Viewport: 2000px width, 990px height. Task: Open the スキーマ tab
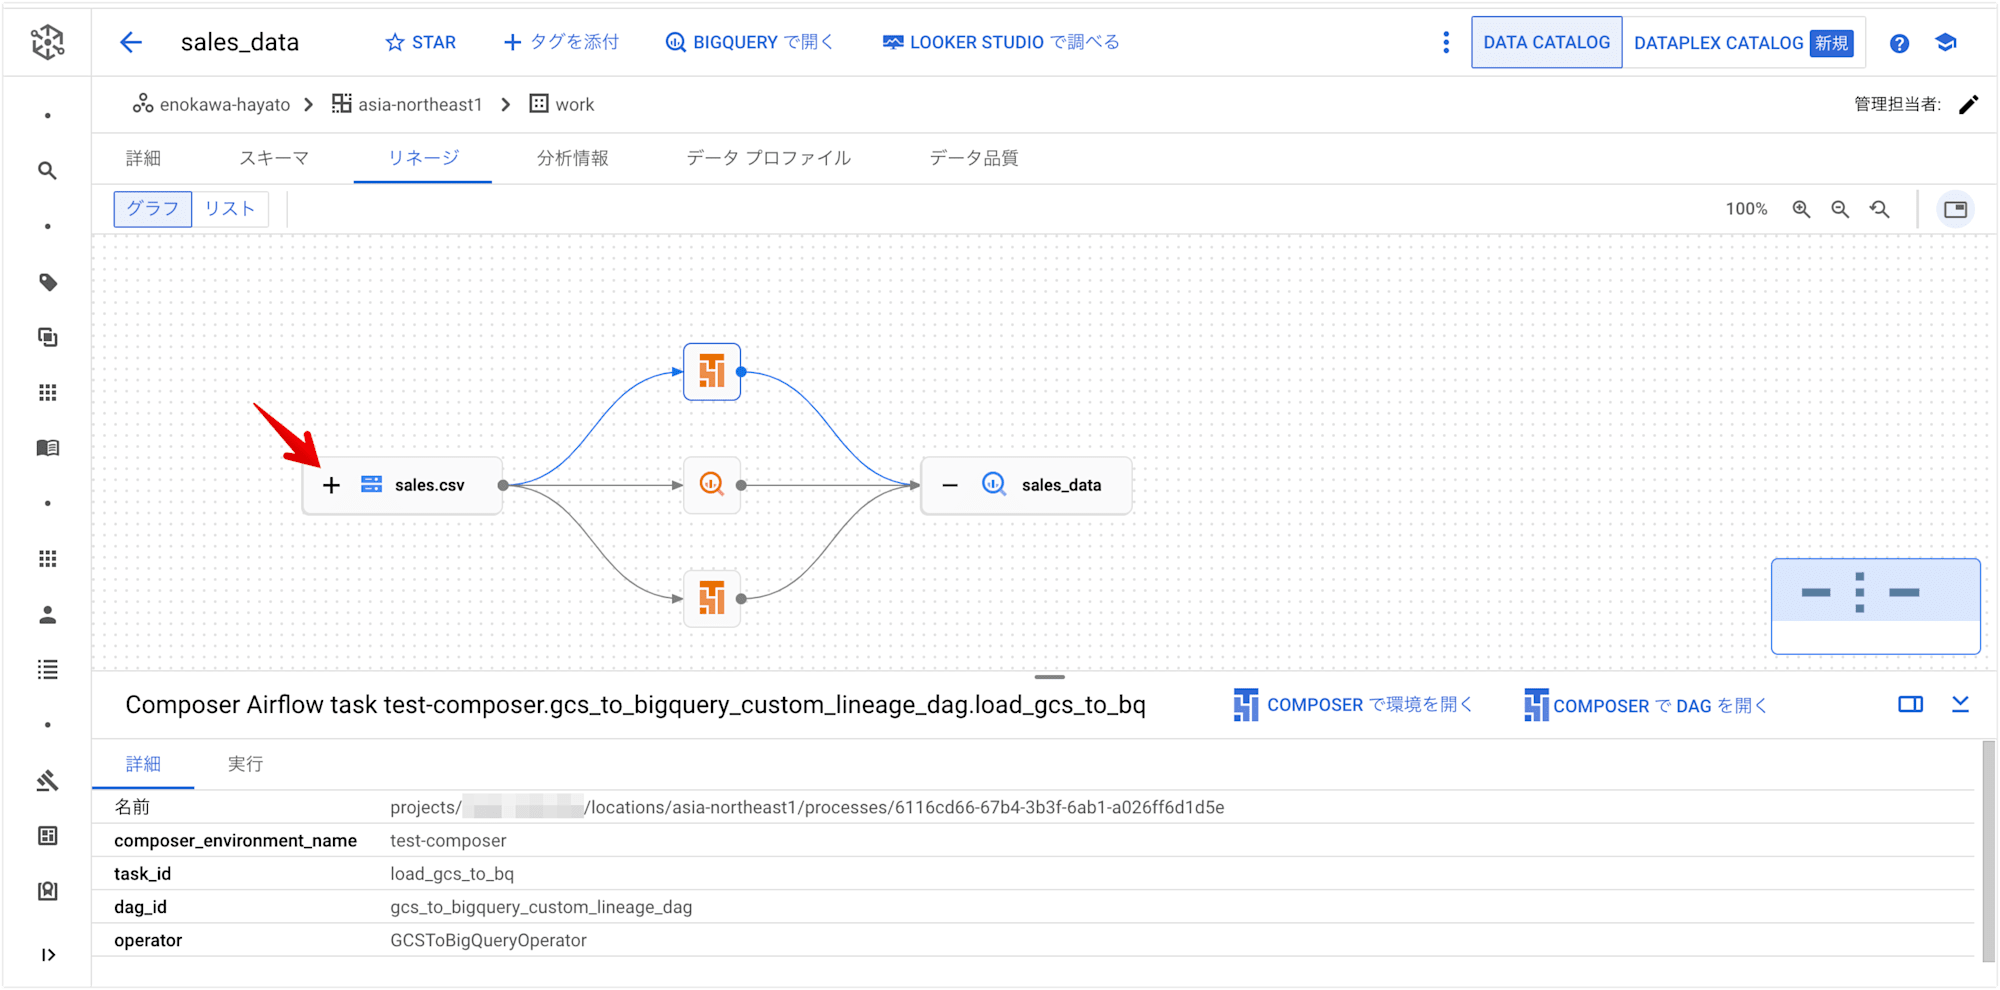click(274, 158)
